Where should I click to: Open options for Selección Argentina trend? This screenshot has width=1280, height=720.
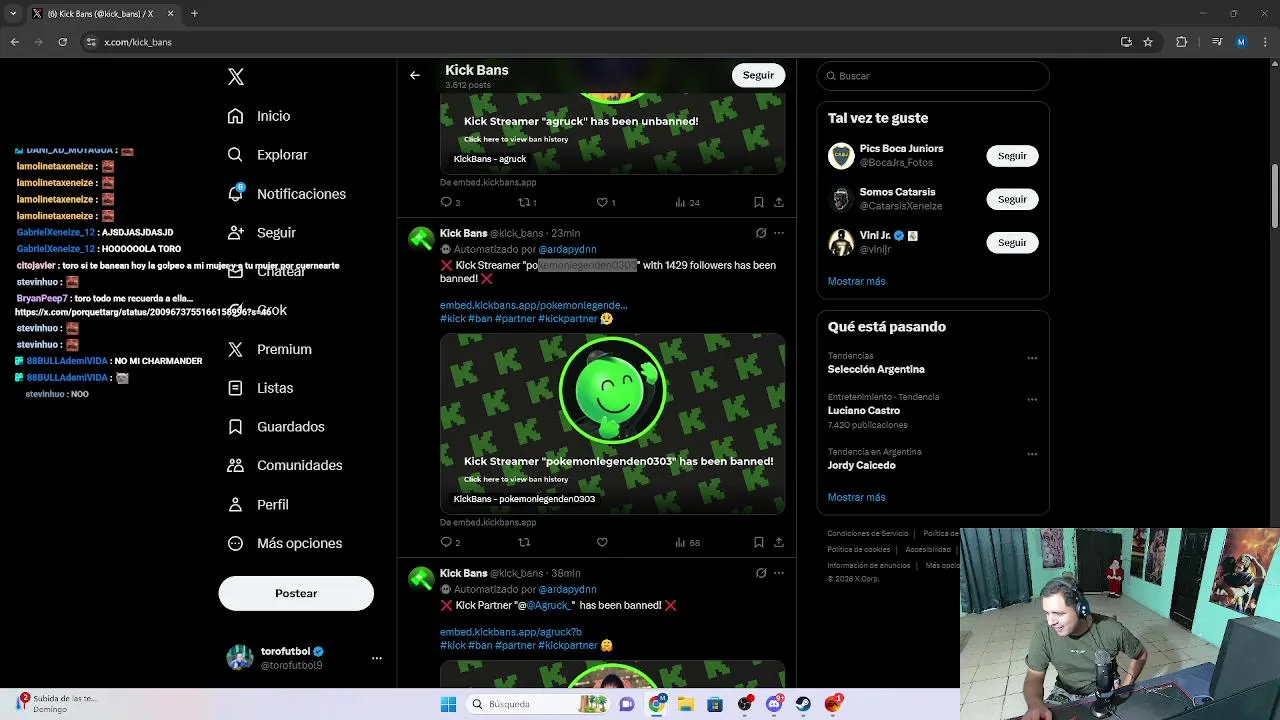[1032, 358]
